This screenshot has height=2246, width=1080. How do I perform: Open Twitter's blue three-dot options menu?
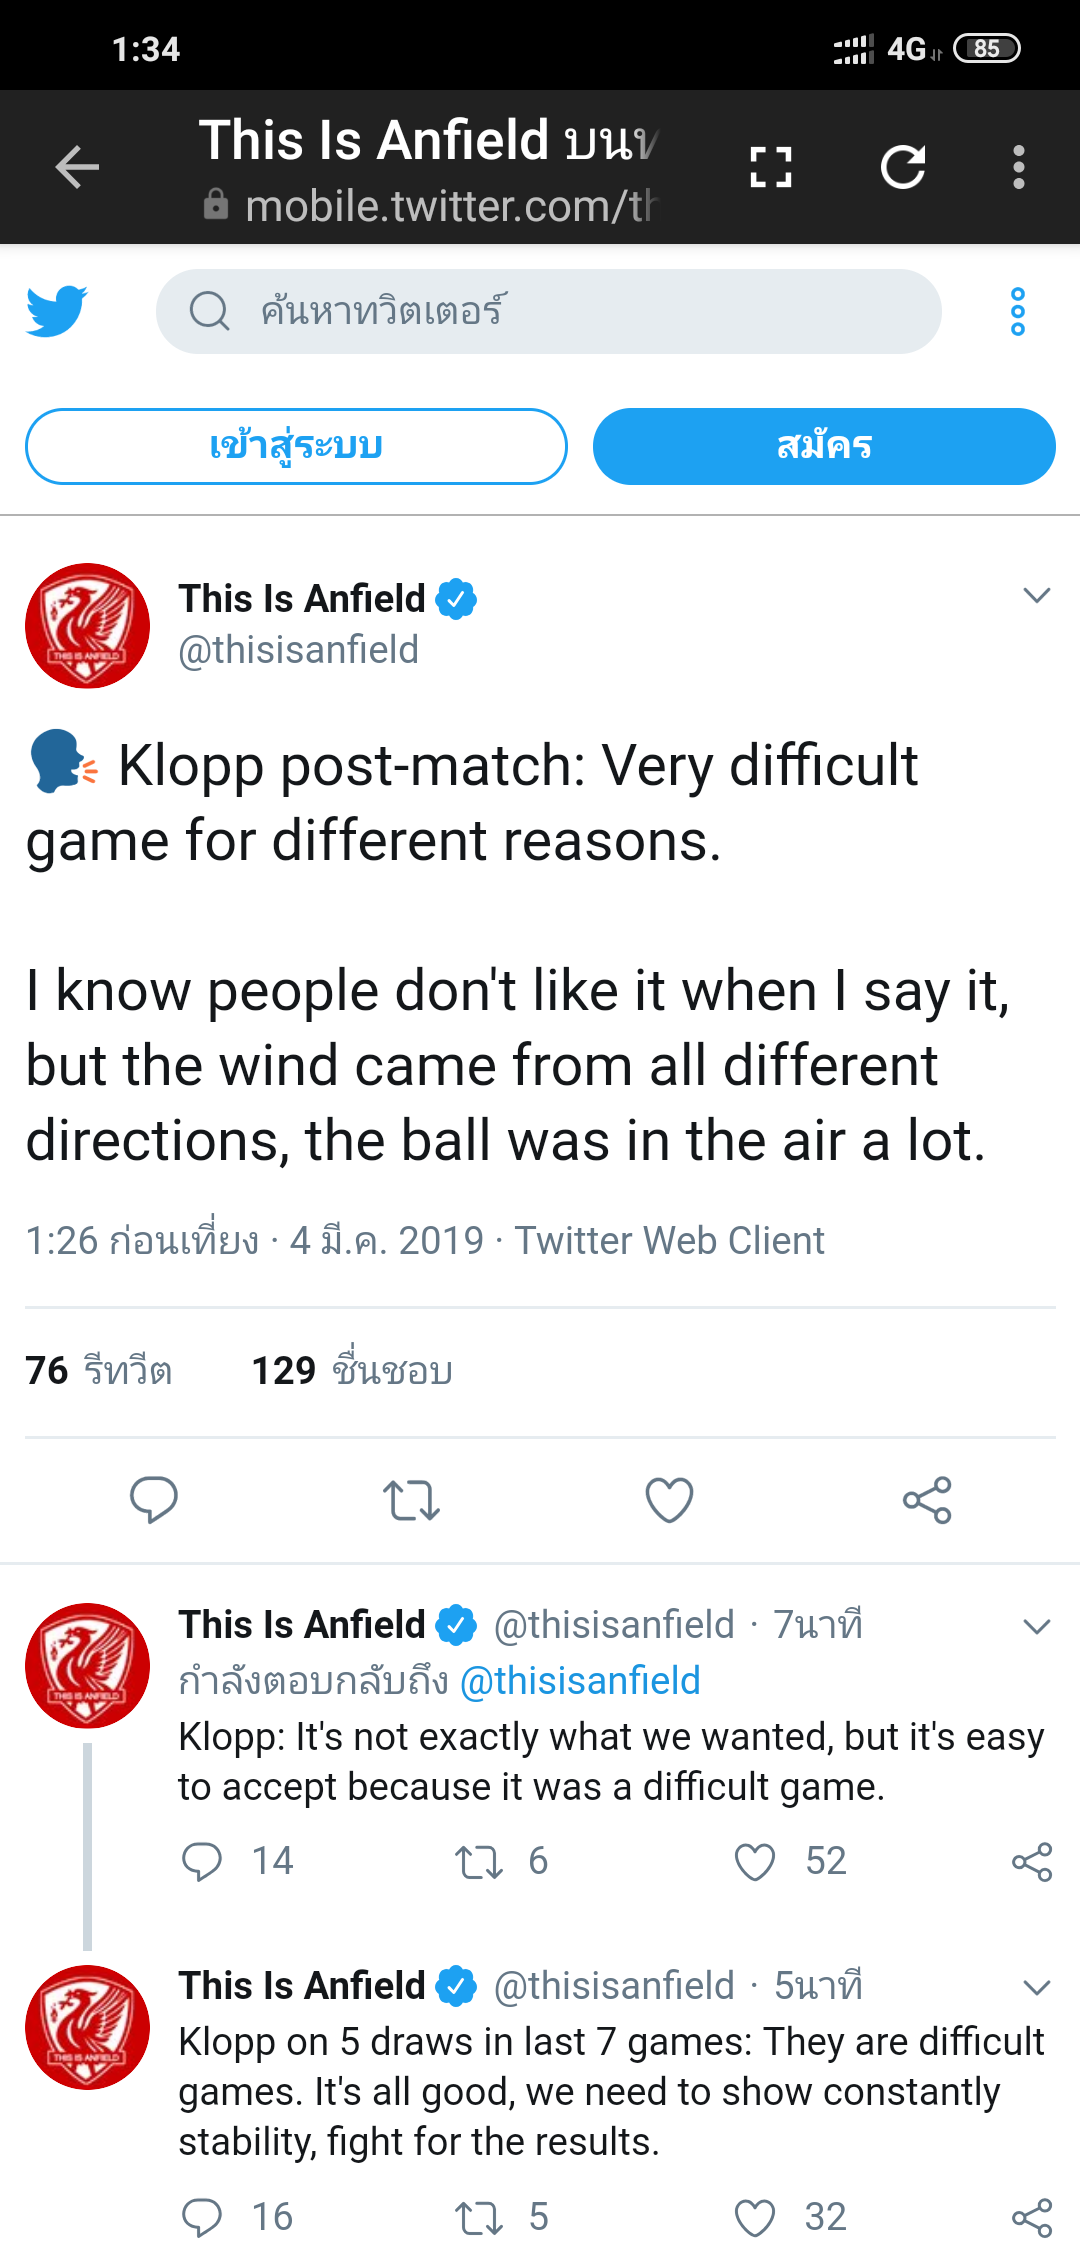(1018, 311)
